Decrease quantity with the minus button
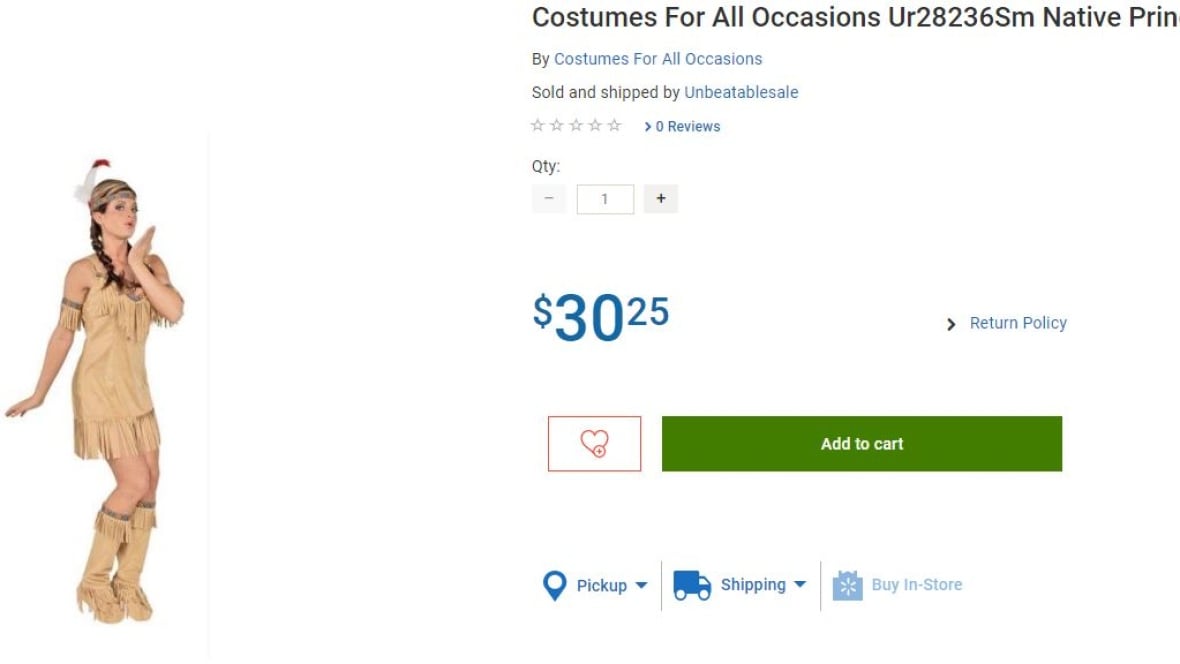 (548, 199)
